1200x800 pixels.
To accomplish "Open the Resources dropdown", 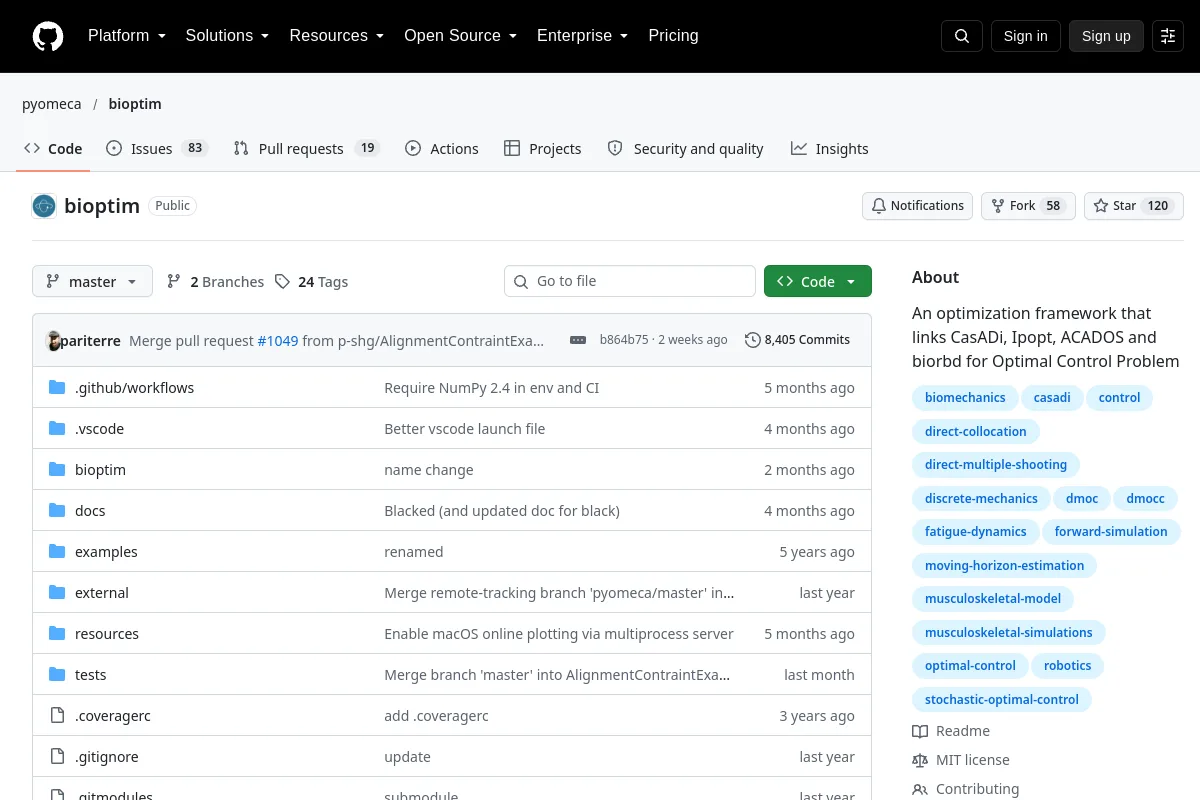I will coord(337,35).
